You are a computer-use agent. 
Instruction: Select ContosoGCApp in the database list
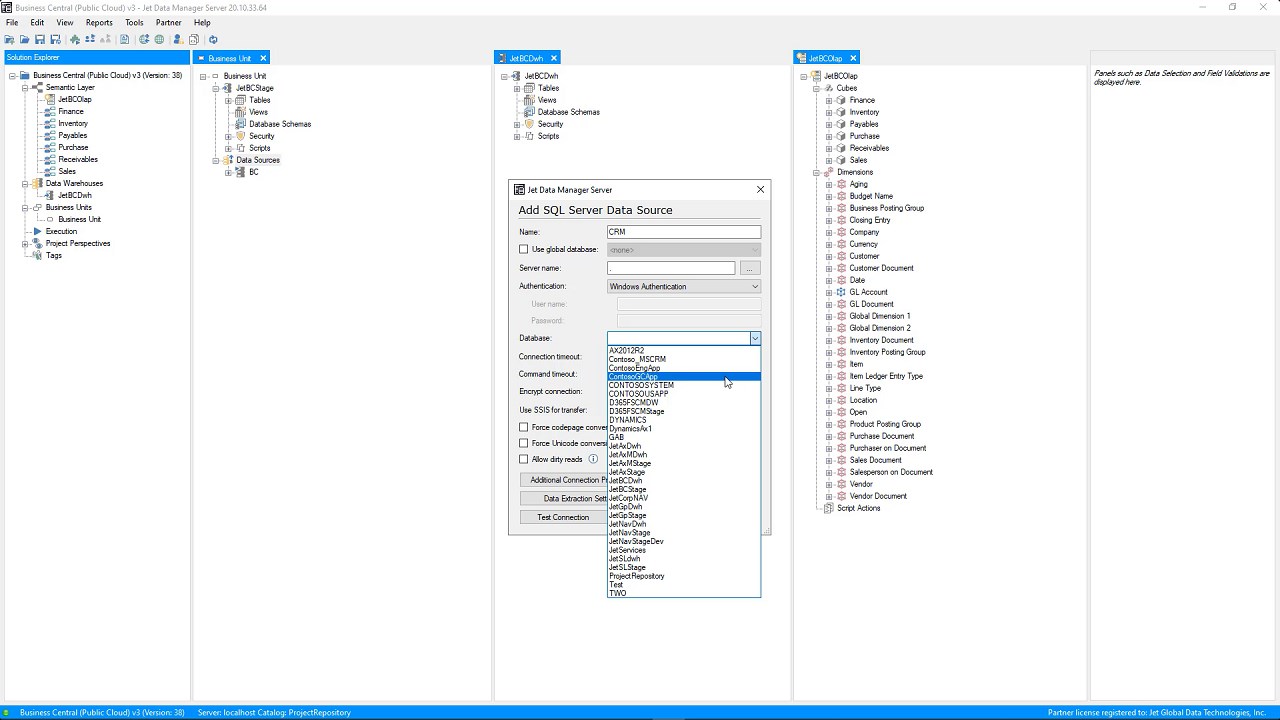[x=684, y=377]
